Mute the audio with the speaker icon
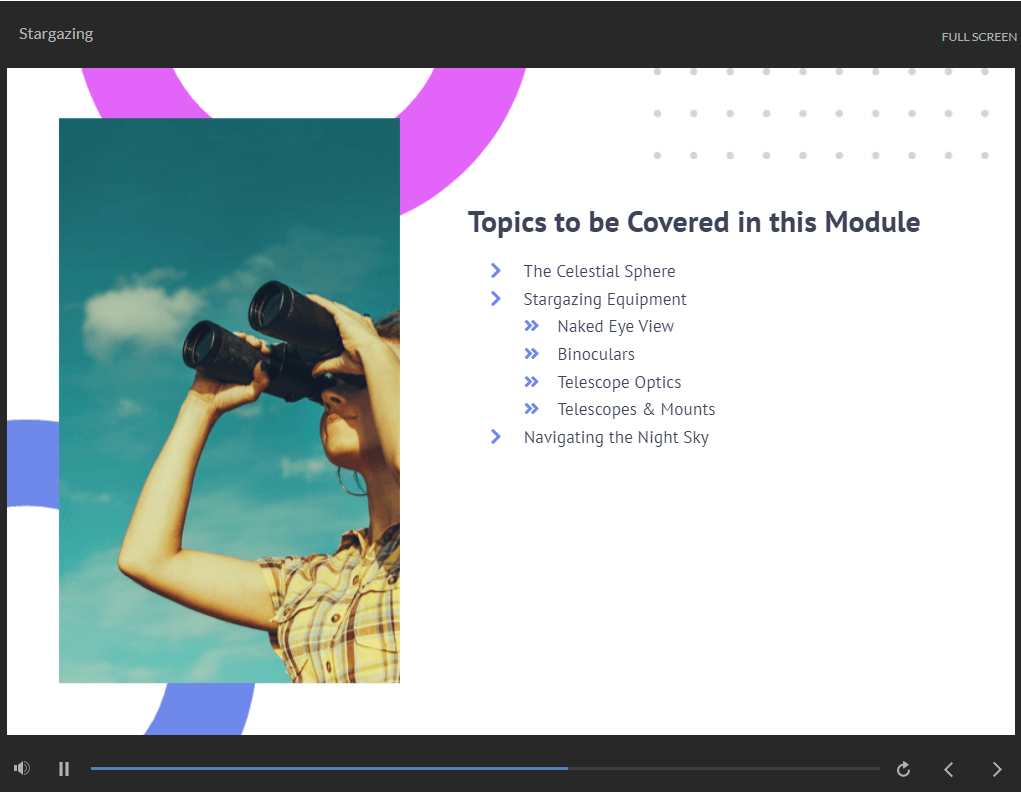 [21, 769]
